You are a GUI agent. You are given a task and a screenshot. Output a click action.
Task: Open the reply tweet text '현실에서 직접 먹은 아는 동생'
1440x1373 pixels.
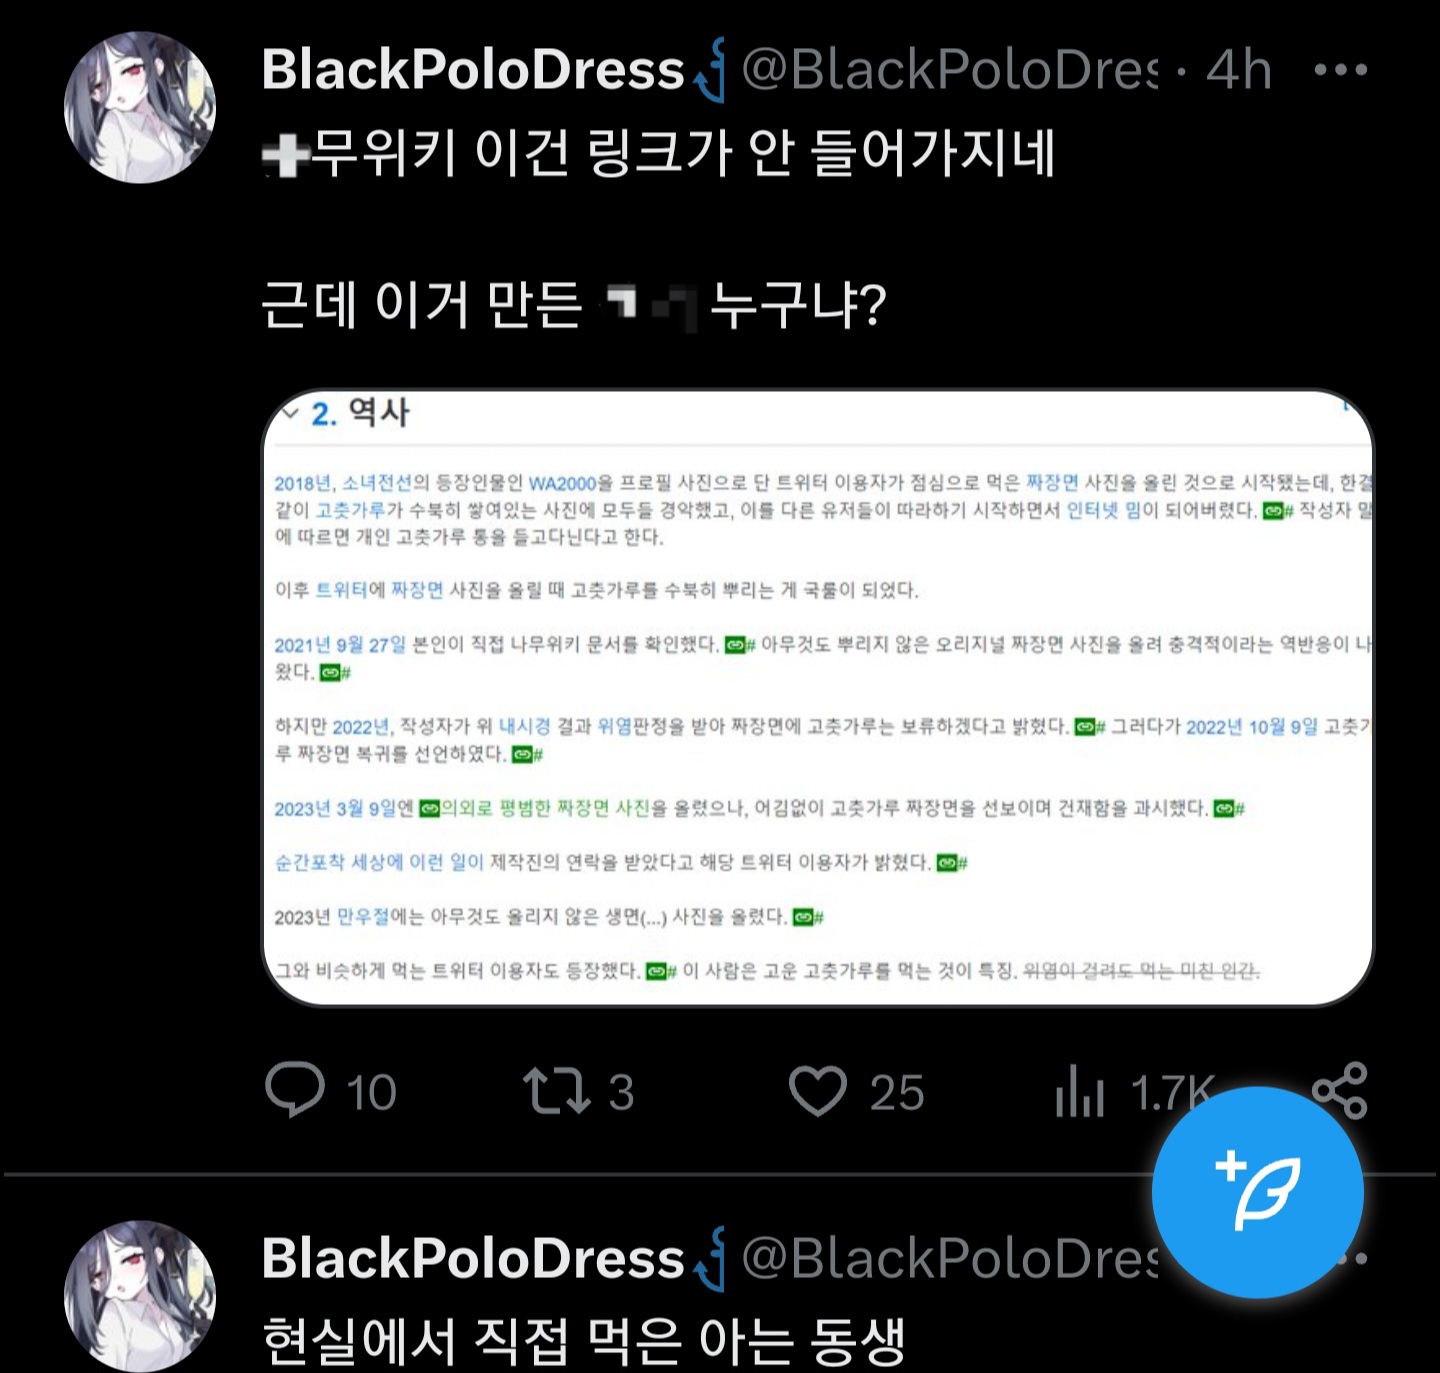pyautogui.click(x=583, y=1341)
